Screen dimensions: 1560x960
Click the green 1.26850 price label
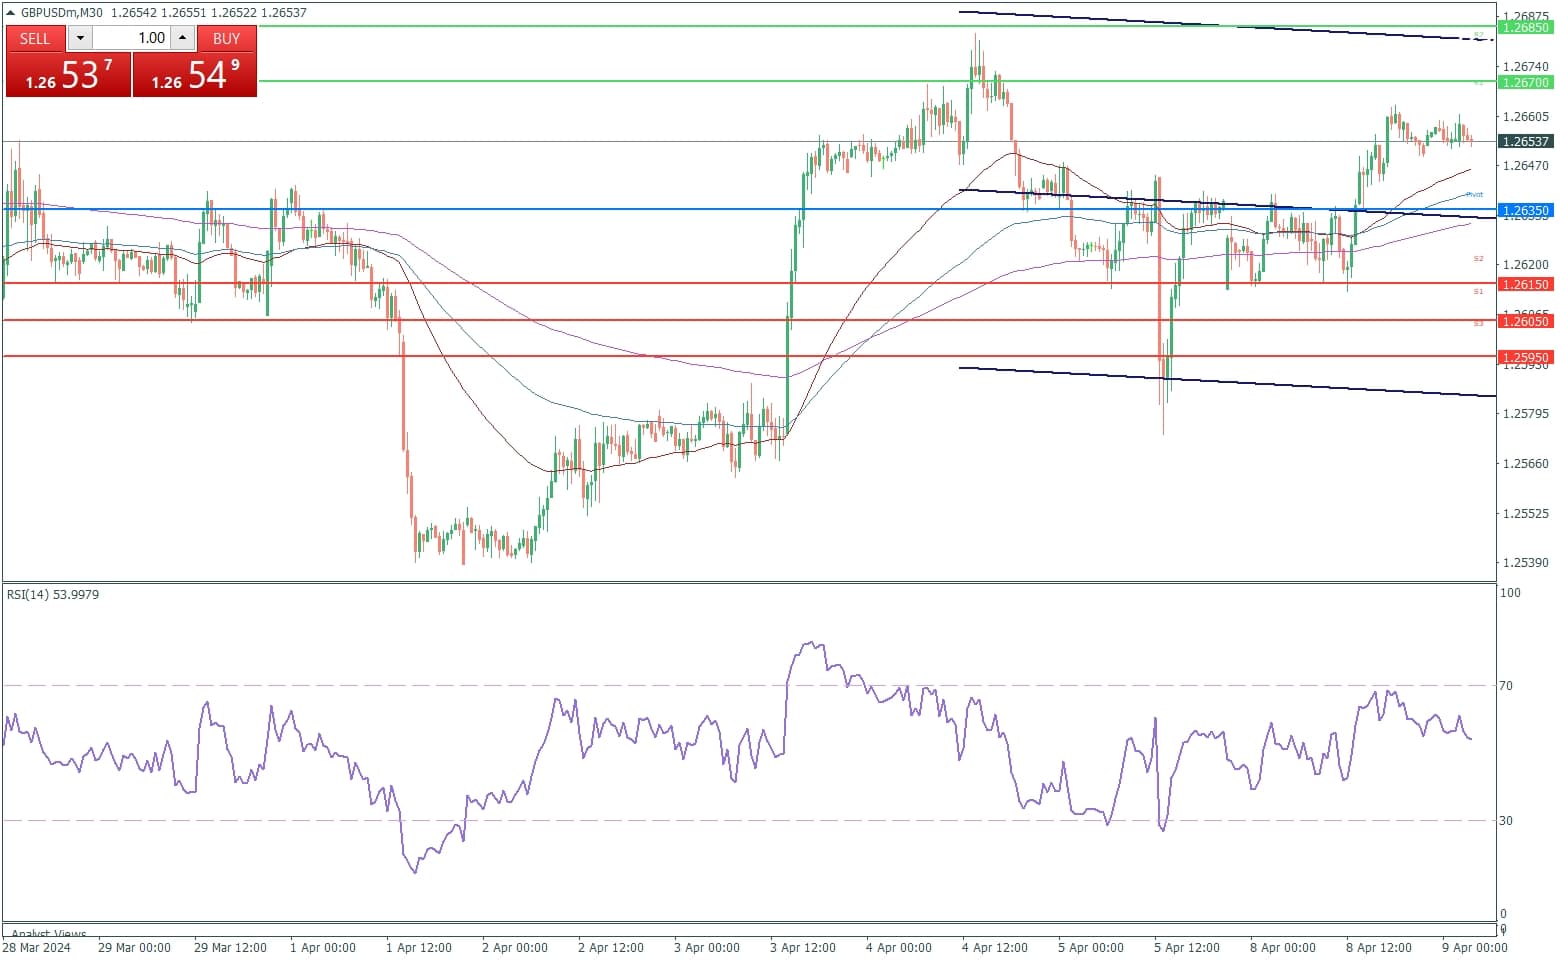coord(1526,28)
